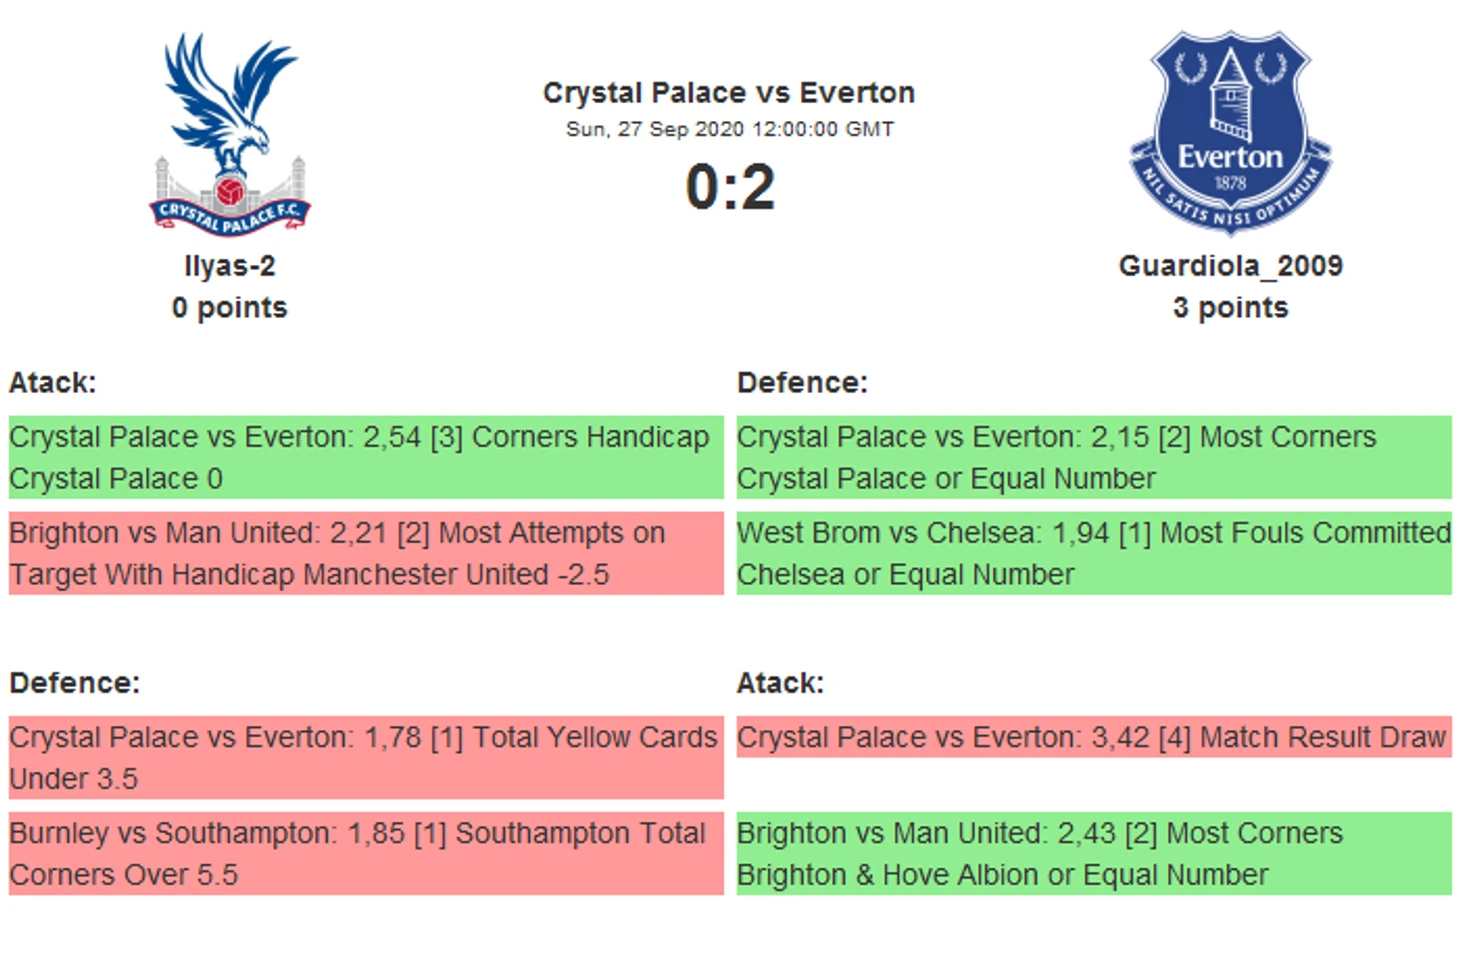Click the Atack heading above Corners Handicap bet
1460x959 pixels.
click(x=53, y=383)
